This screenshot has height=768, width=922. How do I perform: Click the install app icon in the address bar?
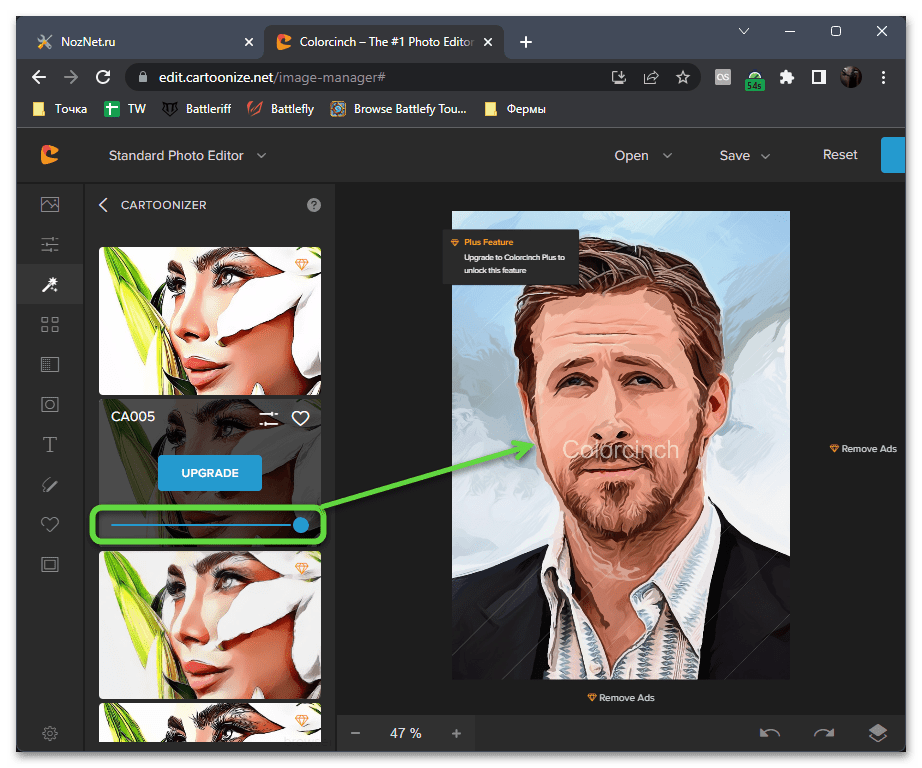click(x=619, y=77)
